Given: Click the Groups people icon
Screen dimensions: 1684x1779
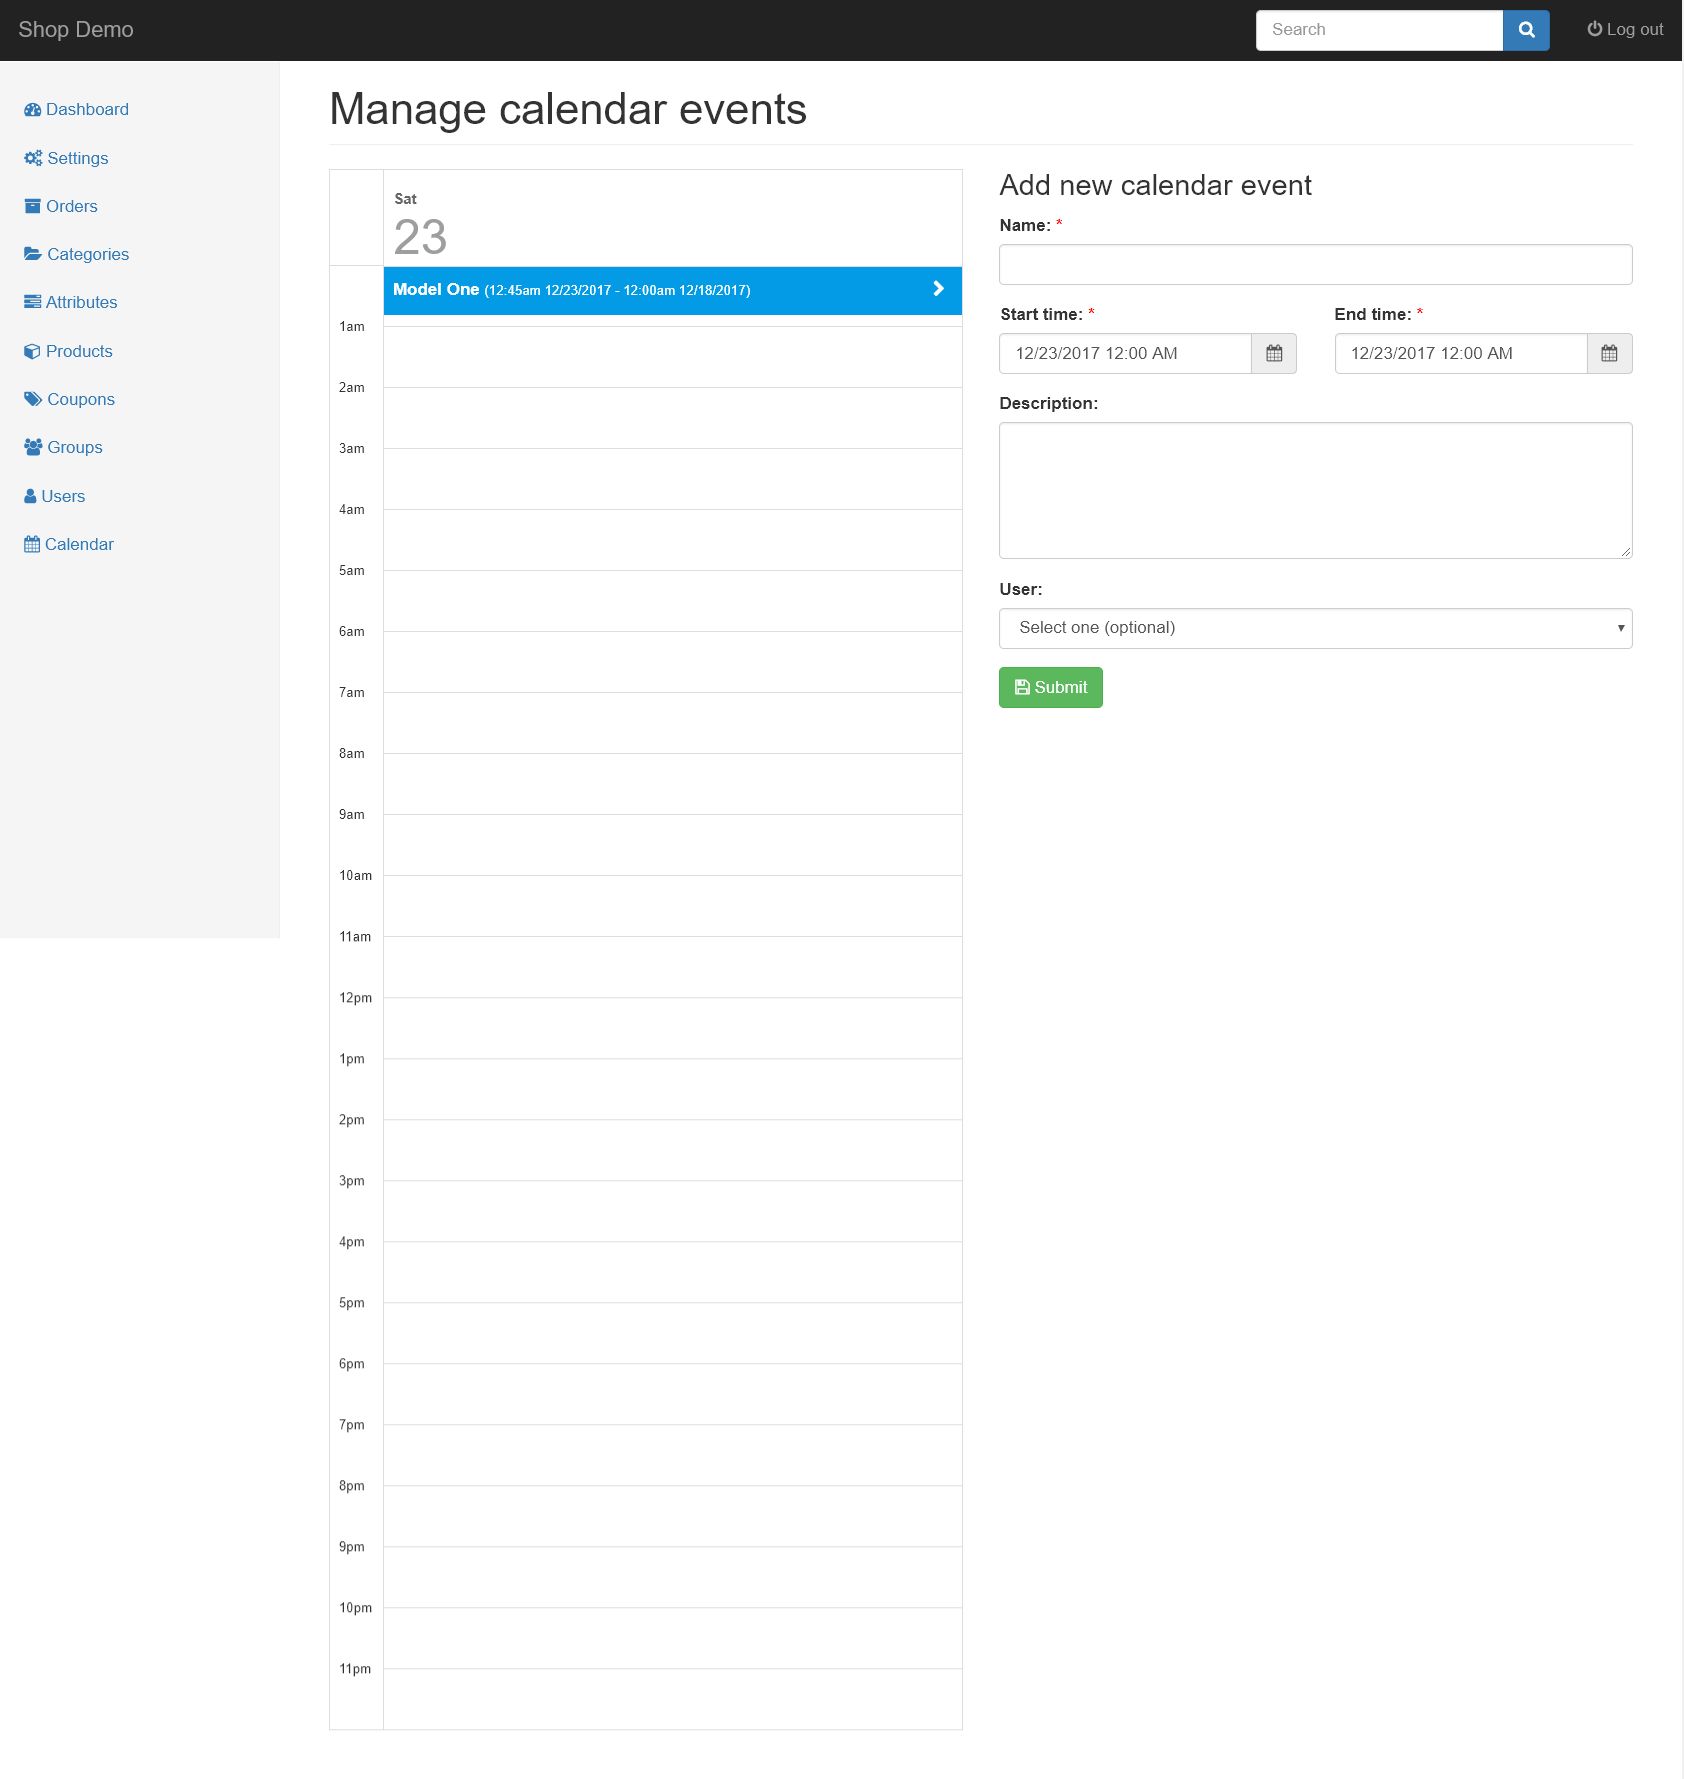Looking at the screenshot, I should pyautogui.click(x=33, y=447).
